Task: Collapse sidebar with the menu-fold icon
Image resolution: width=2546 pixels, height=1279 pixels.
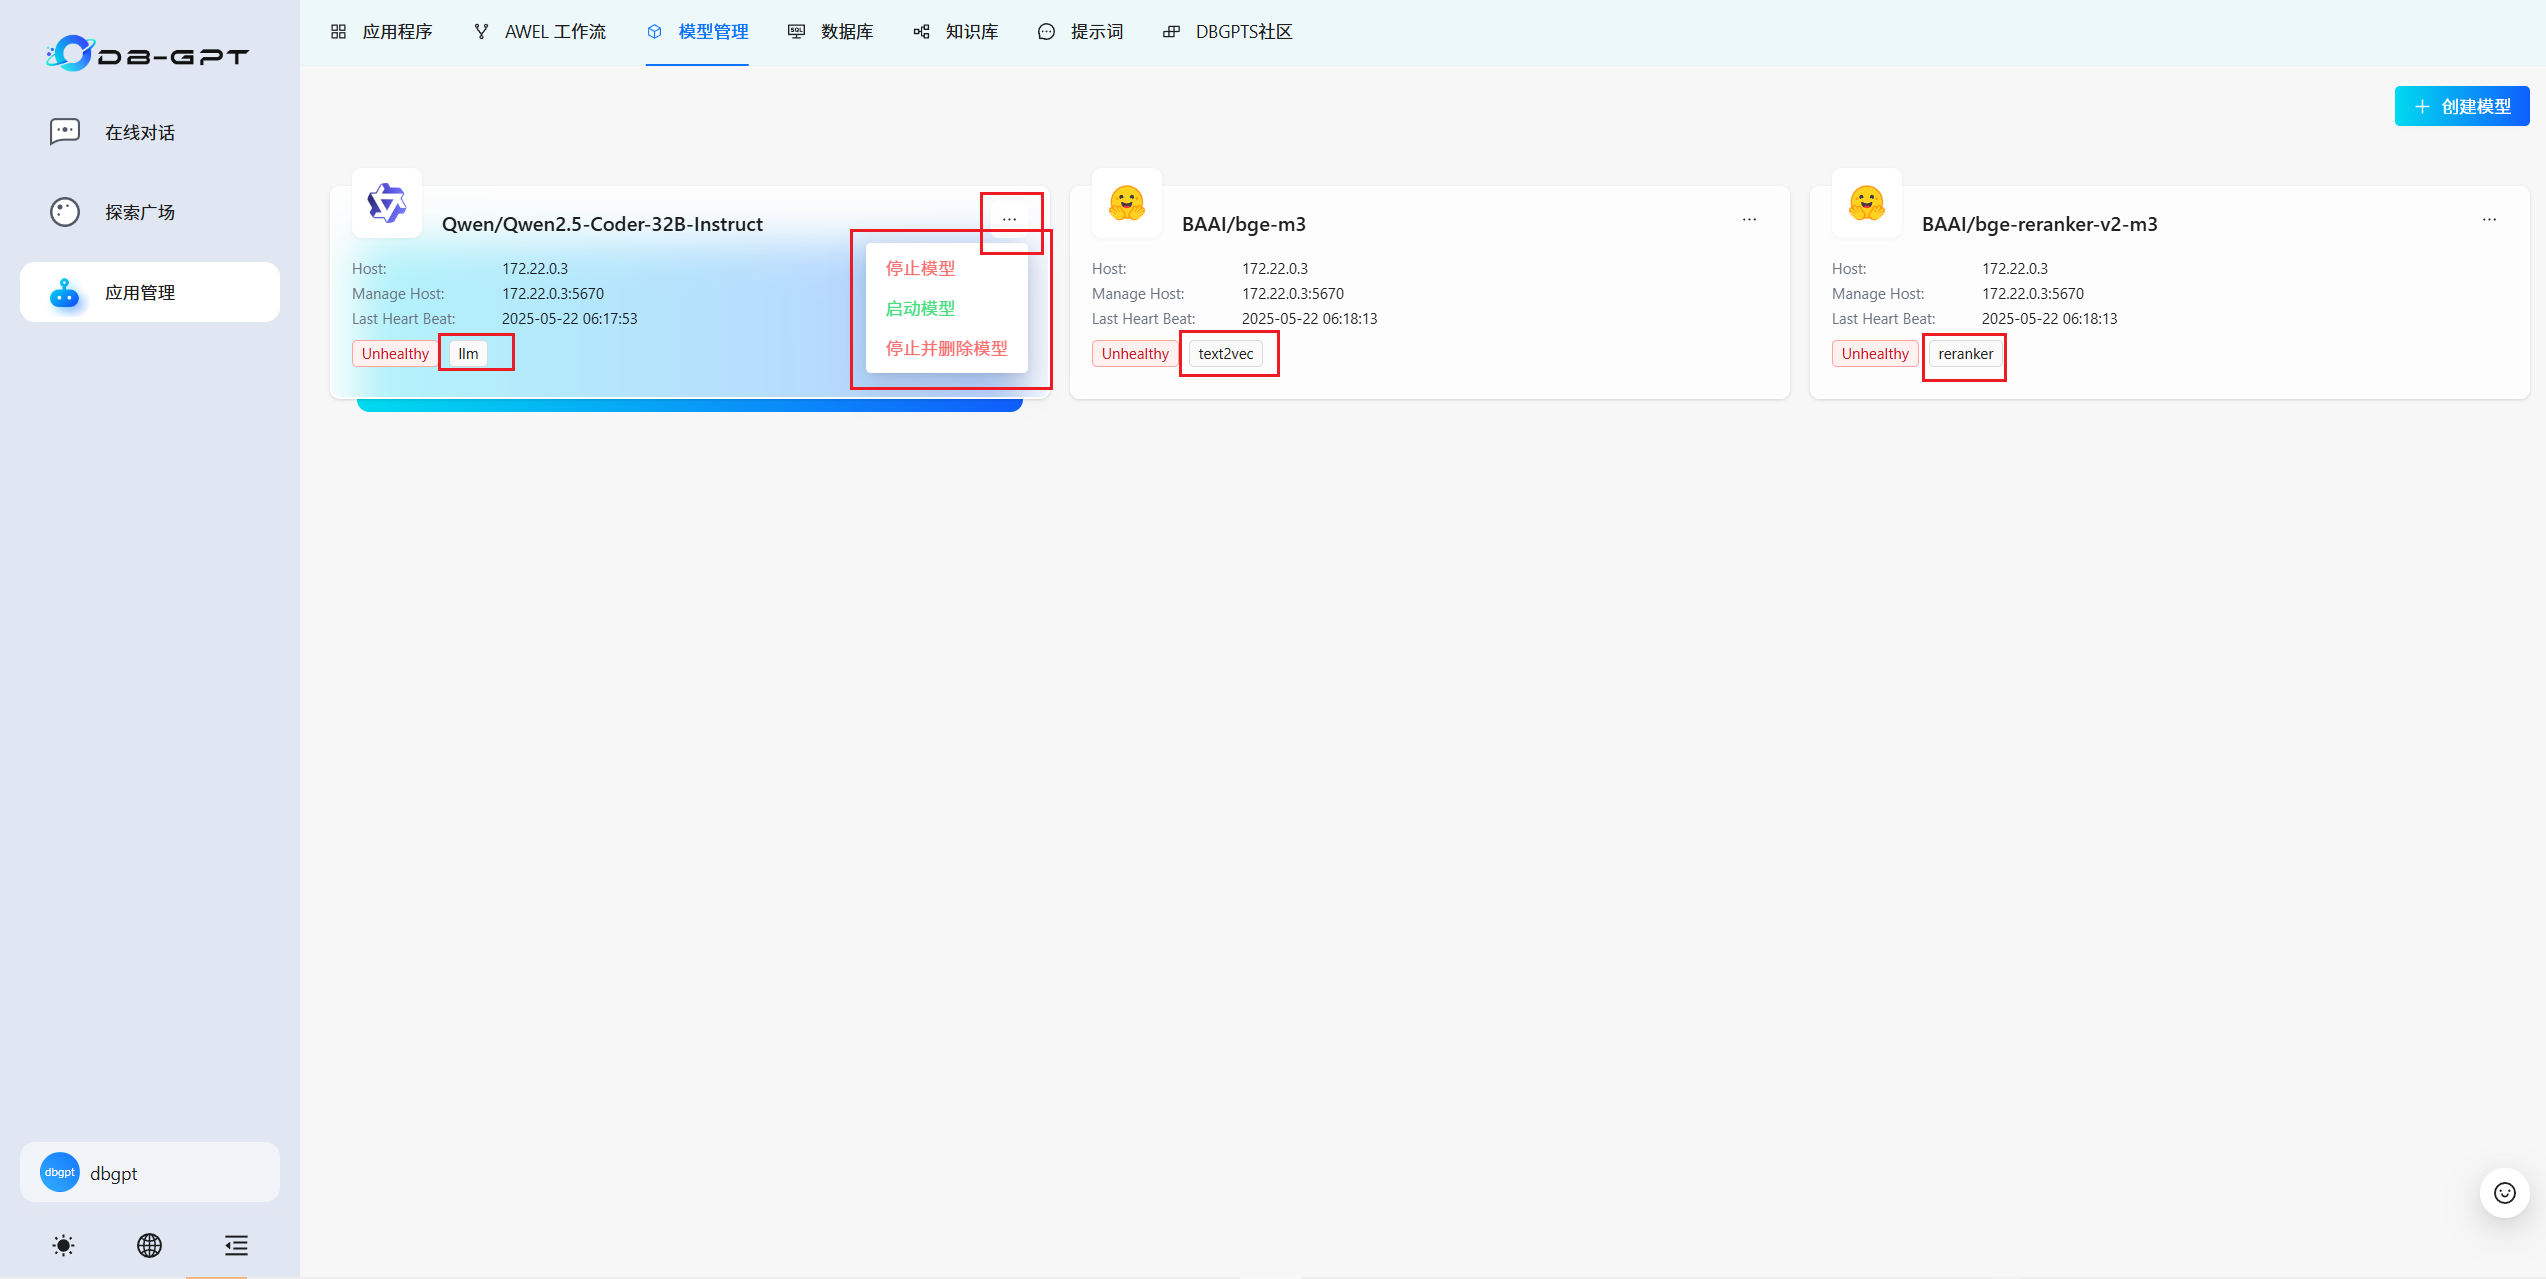Action: pos(236,1245)
